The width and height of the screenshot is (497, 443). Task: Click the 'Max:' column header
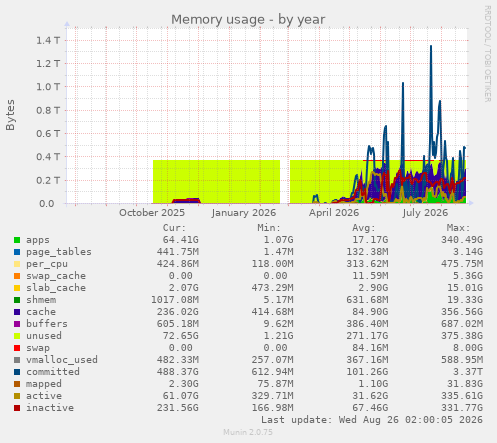coord(458,228)
